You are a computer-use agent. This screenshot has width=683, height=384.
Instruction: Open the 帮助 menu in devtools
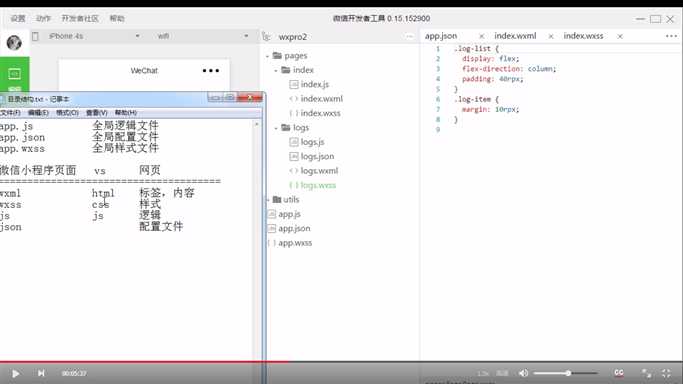117,18
